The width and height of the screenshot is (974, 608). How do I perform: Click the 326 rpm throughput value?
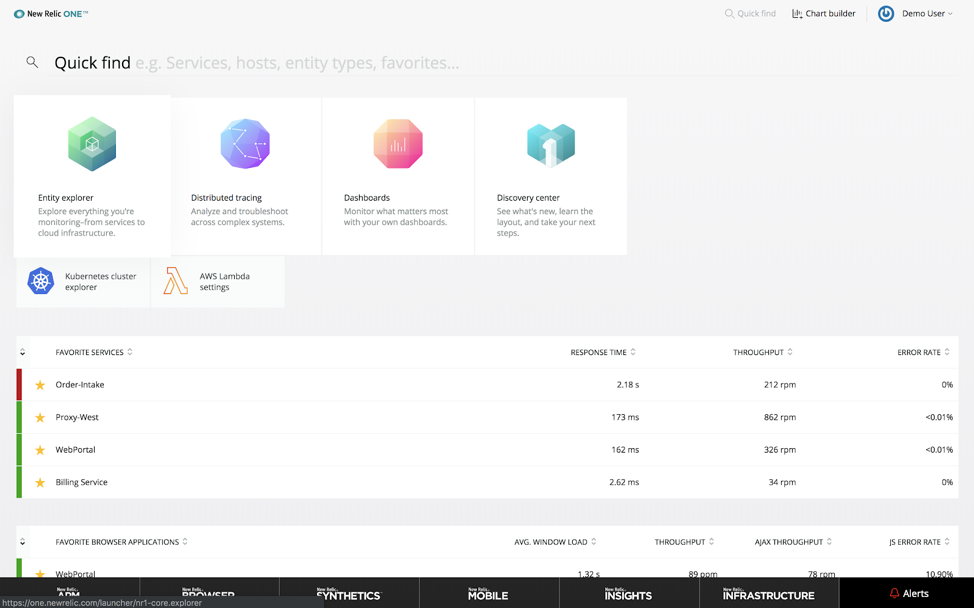(780, 450)
